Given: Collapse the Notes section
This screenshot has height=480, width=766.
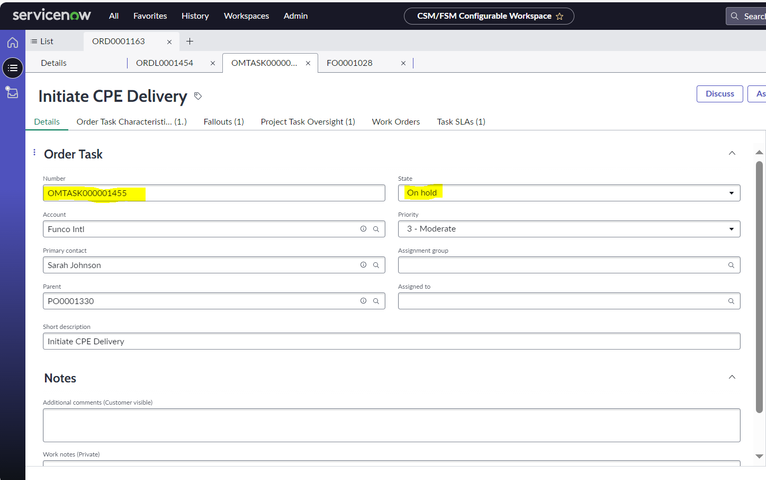Looking at the screenshot, I should coord(732,377).
